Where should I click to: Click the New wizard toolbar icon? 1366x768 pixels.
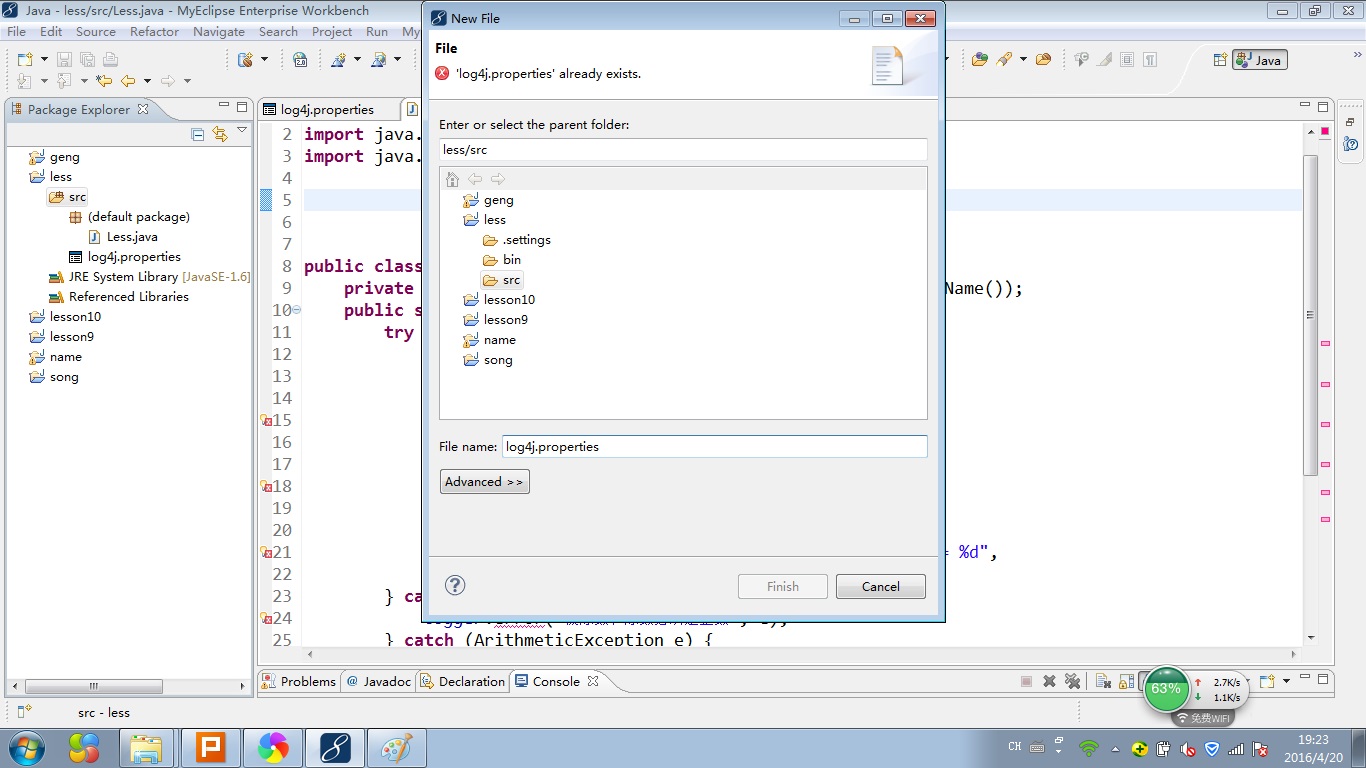pos(25,59)
